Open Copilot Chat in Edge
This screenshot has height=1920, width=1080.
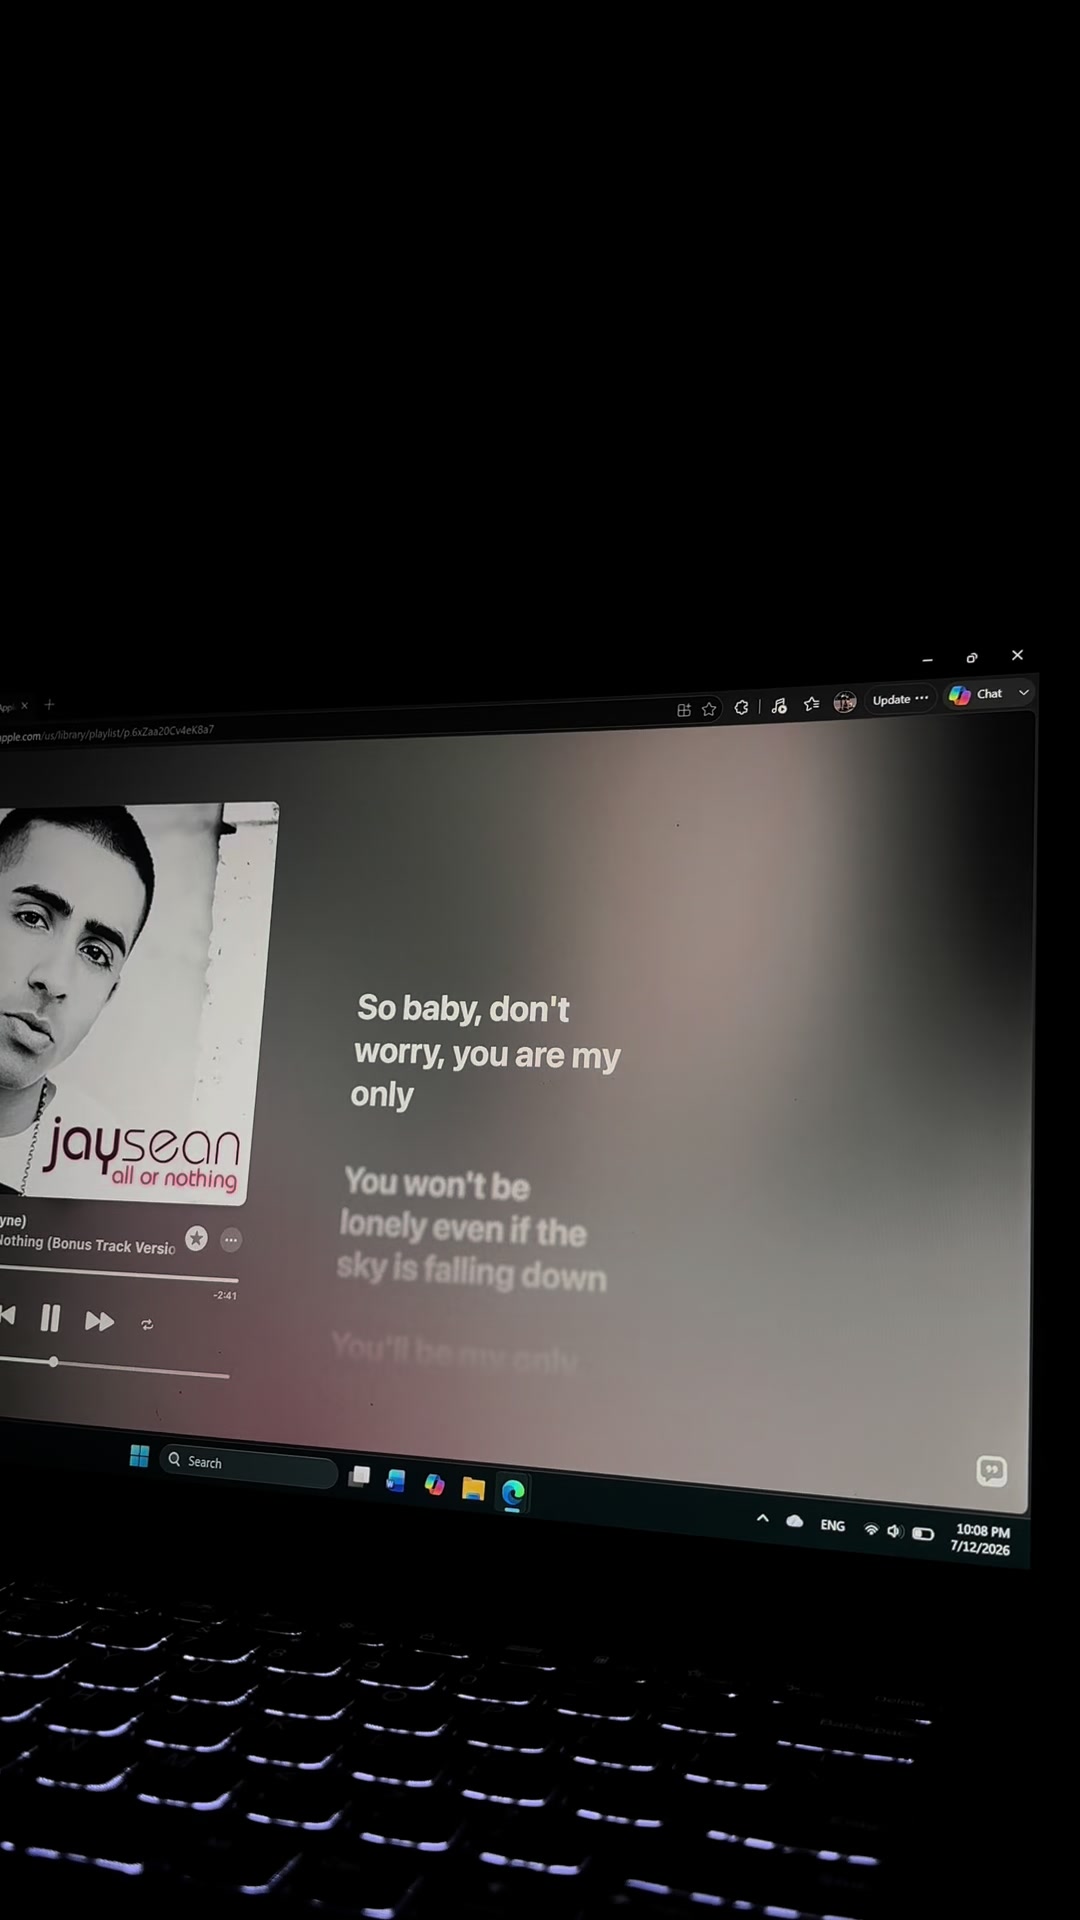975,694
